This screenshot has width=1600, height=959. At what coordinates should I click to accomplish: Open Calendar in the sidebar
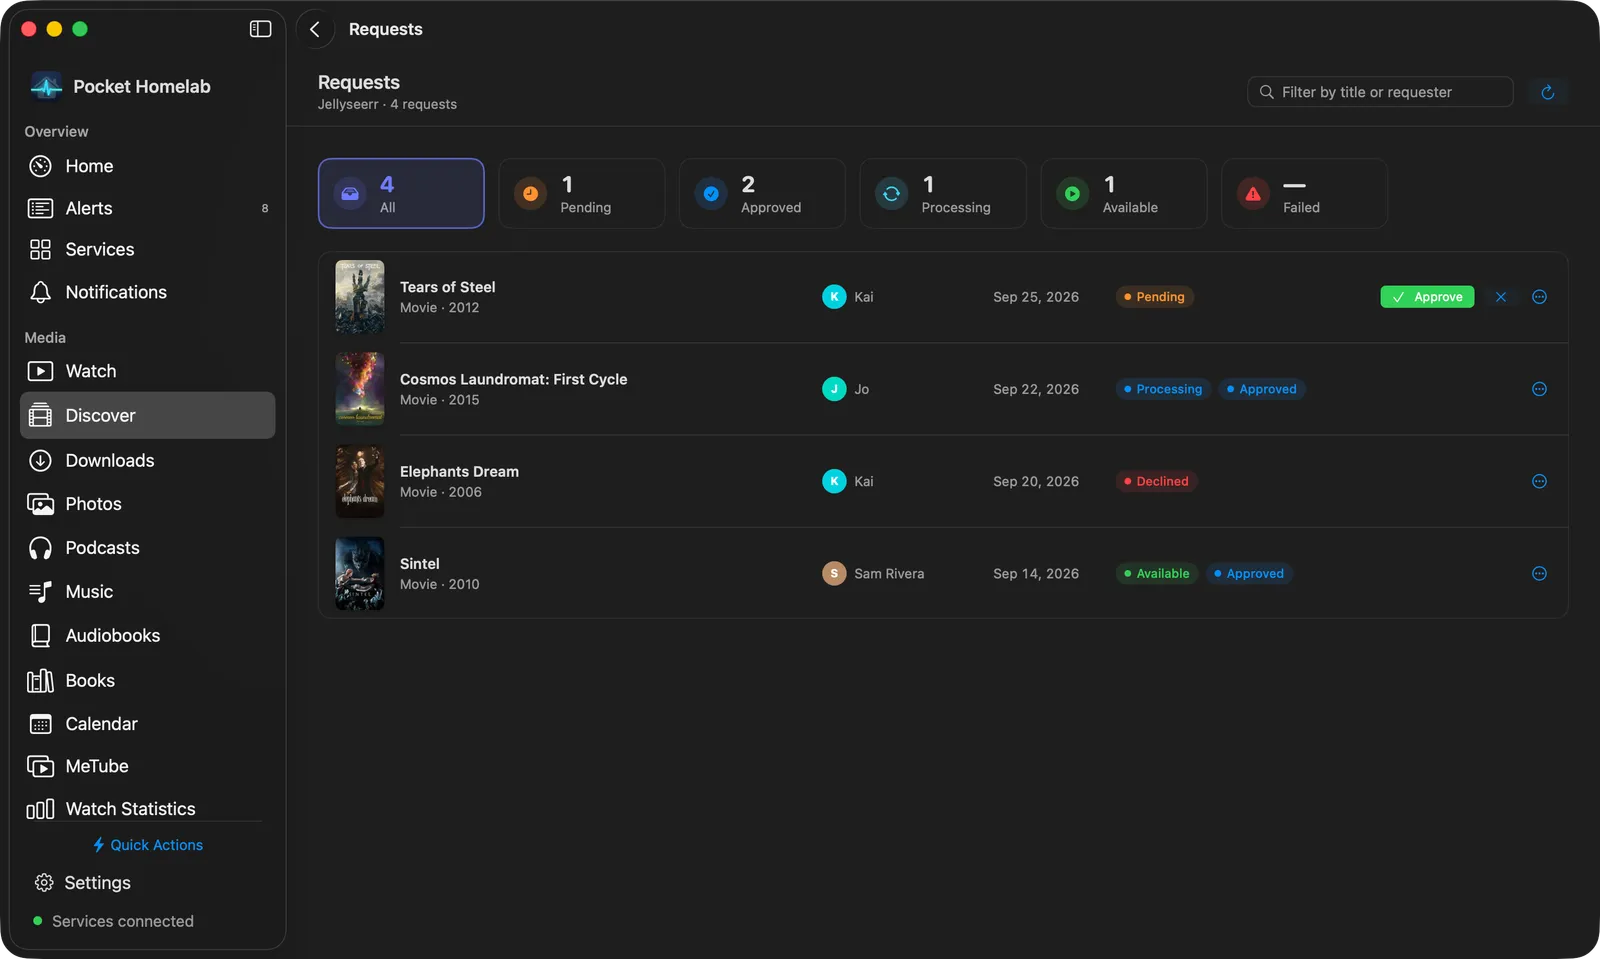point(147,724)
